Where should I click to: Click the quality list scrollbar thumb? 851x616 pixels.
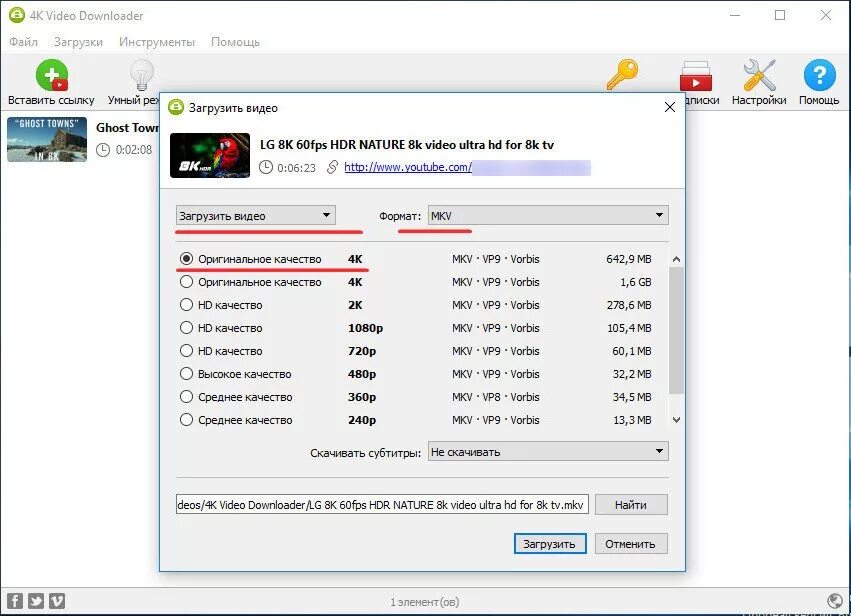click(676, 330)
